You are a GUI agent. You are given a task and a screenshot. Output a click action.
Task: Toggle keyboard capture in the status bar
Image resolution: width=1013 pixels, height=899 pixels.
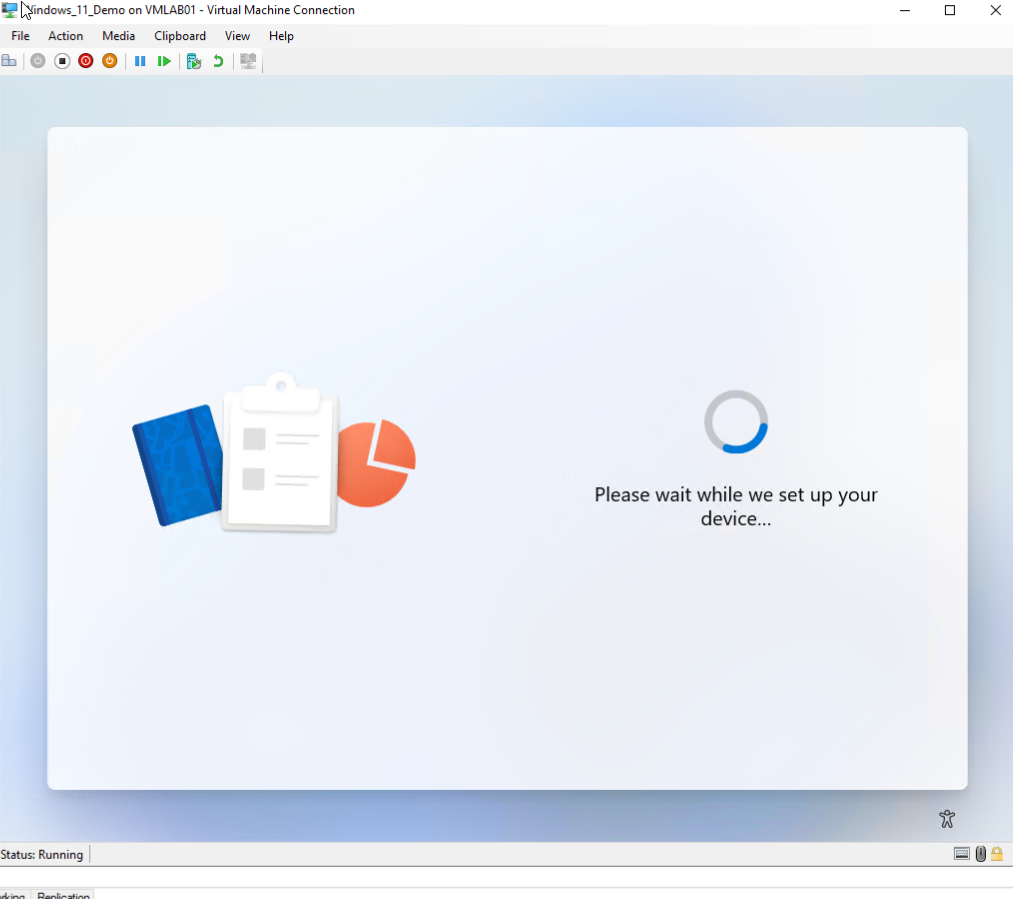962,853
